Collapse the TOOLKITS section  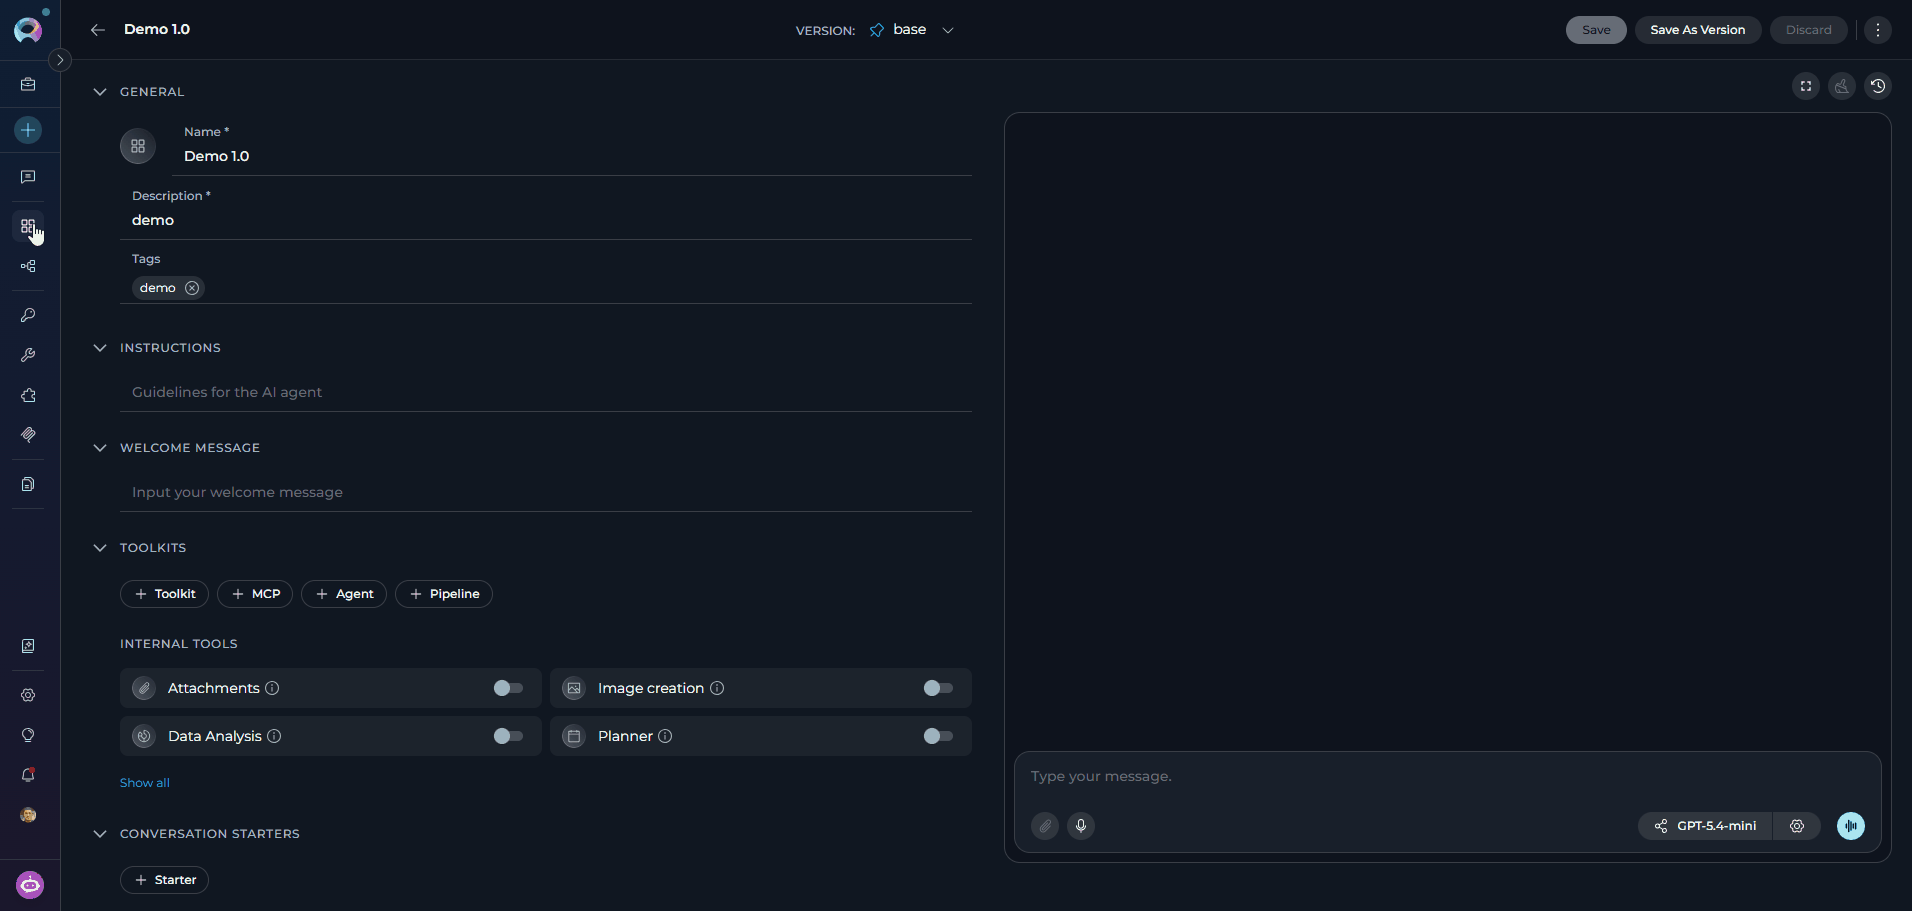[x=100, y=548]
